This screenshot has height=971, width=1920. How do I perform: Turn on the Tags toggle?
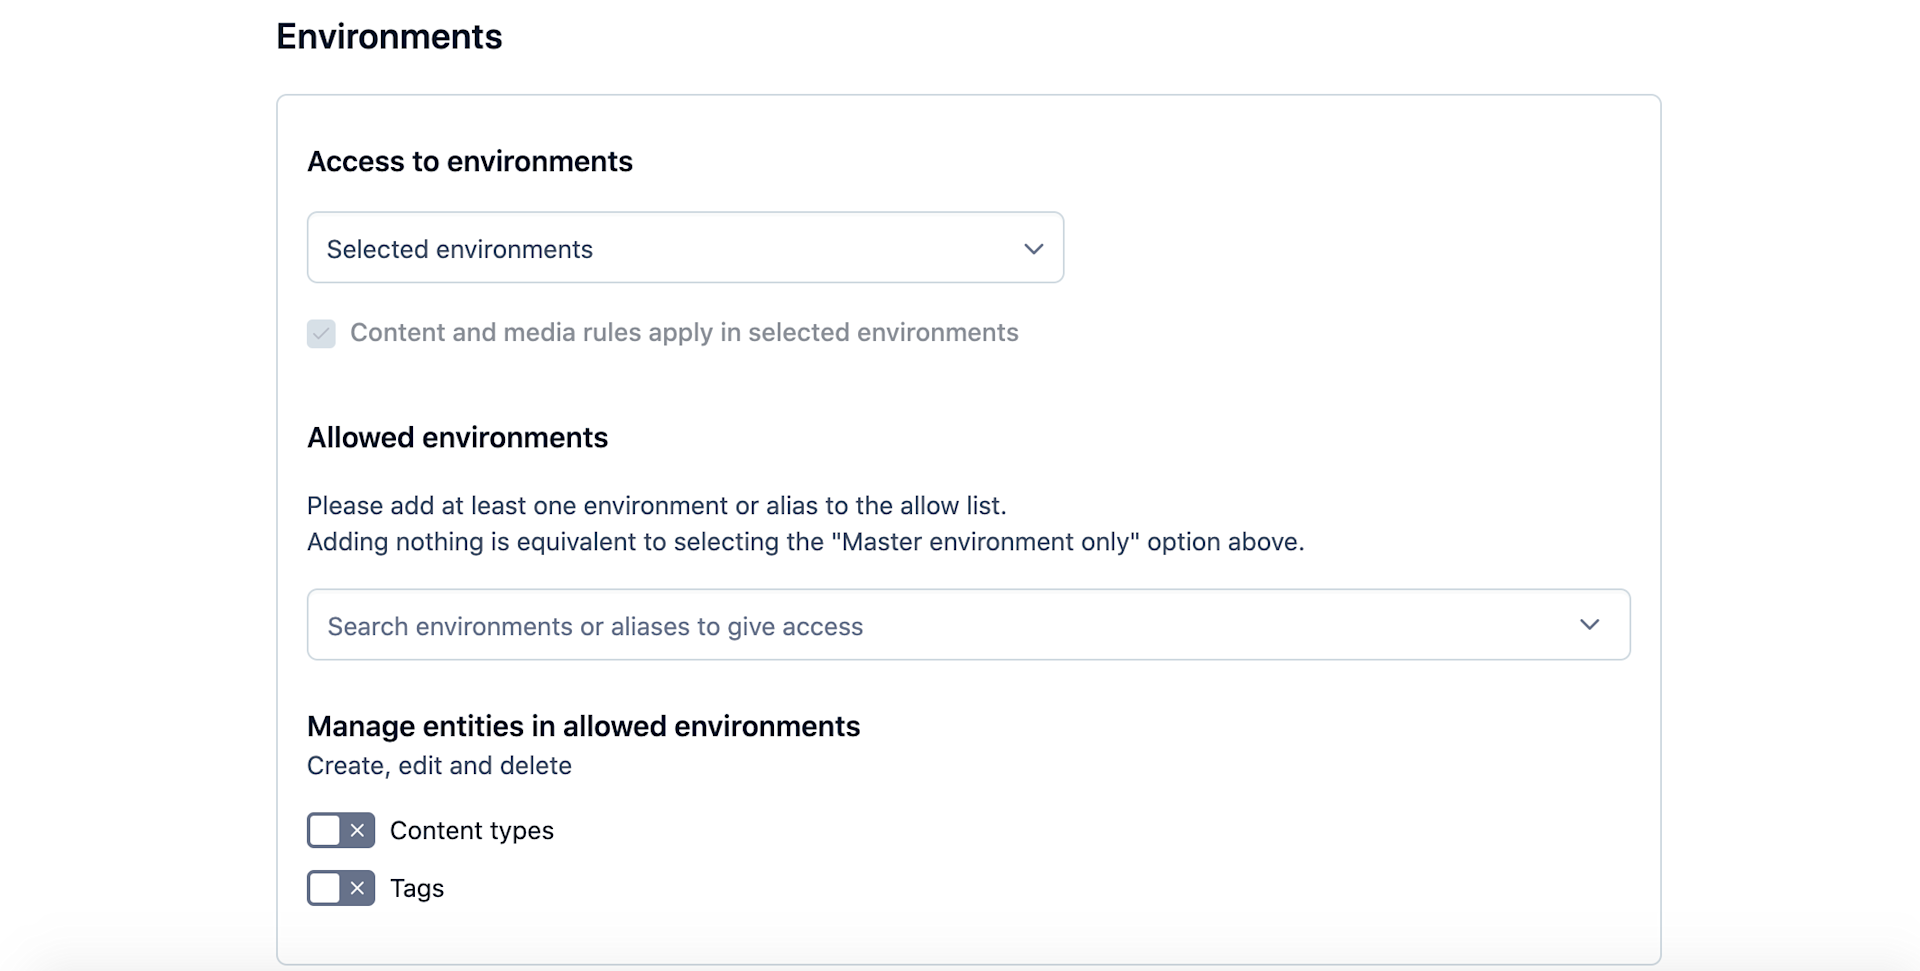pos(341,888)
